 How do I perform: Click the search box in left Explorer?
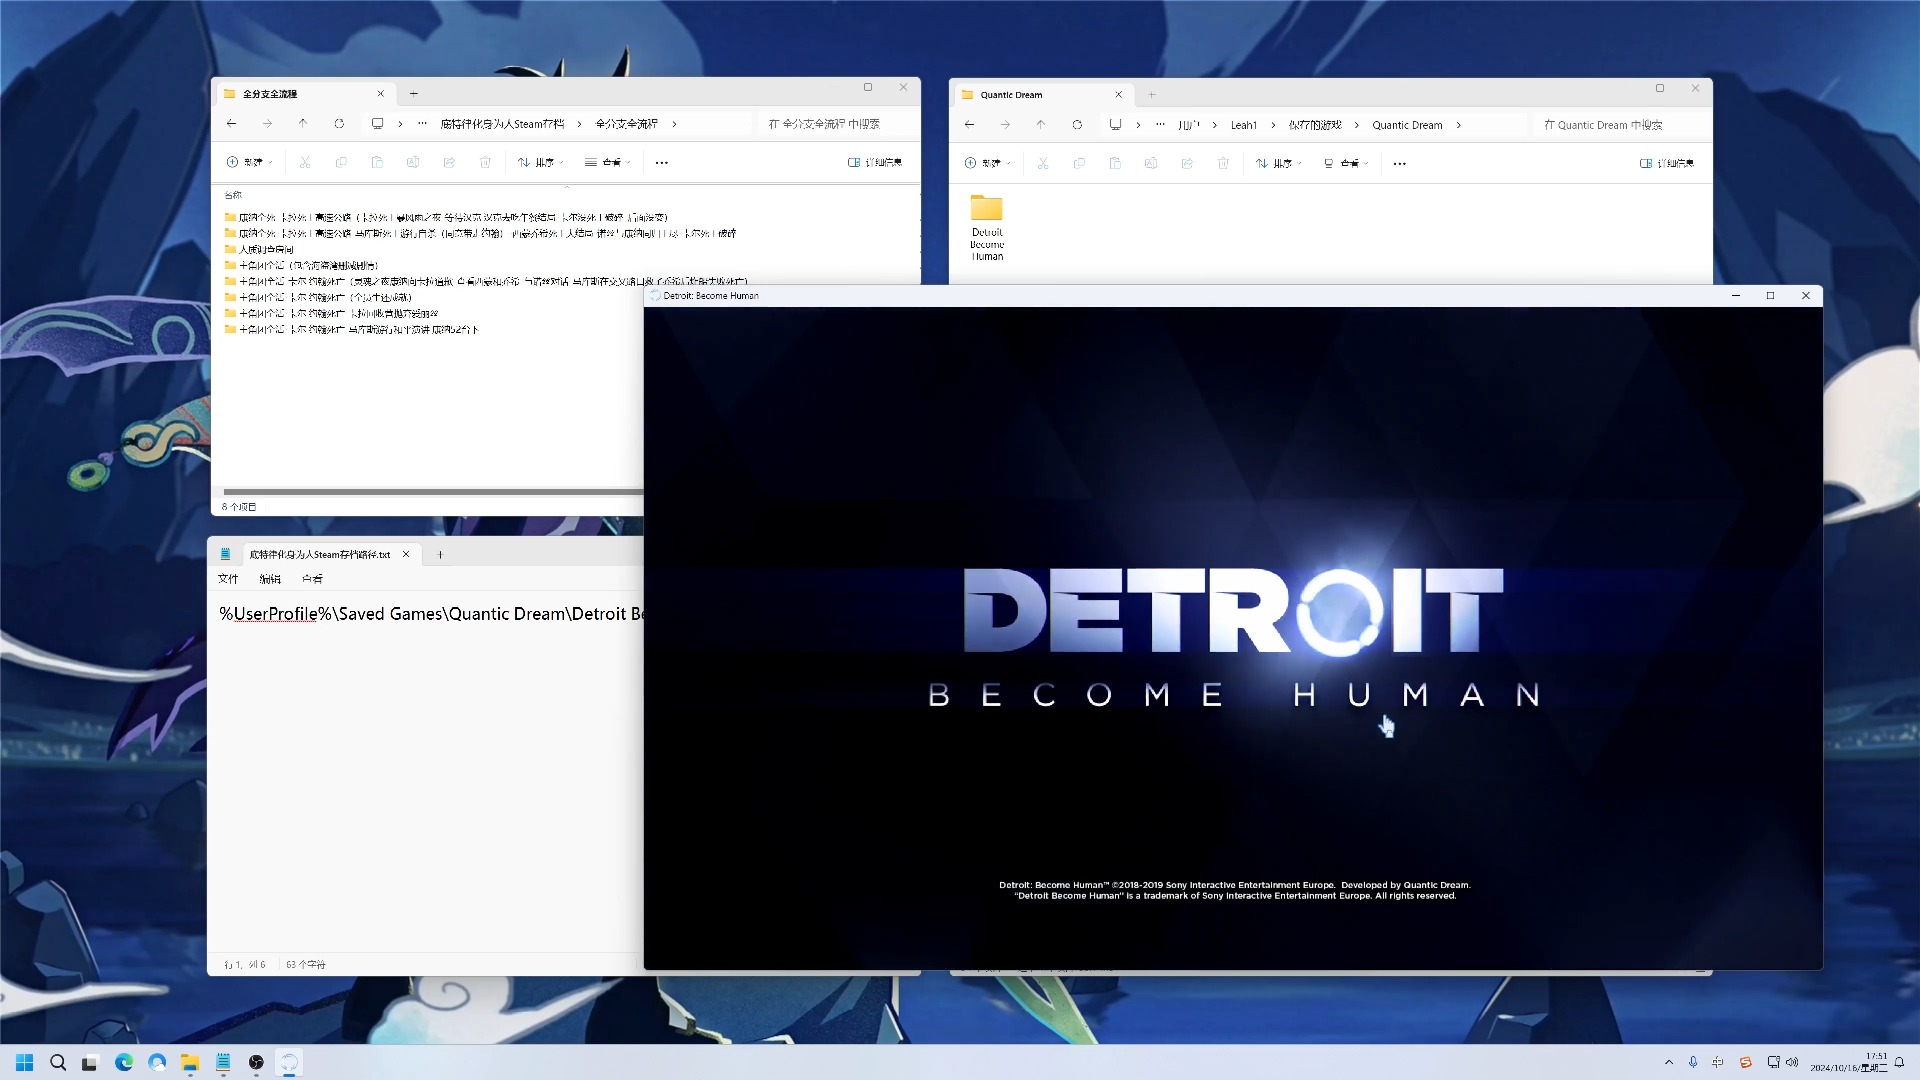pyautogui.click(x=838, y=124)
